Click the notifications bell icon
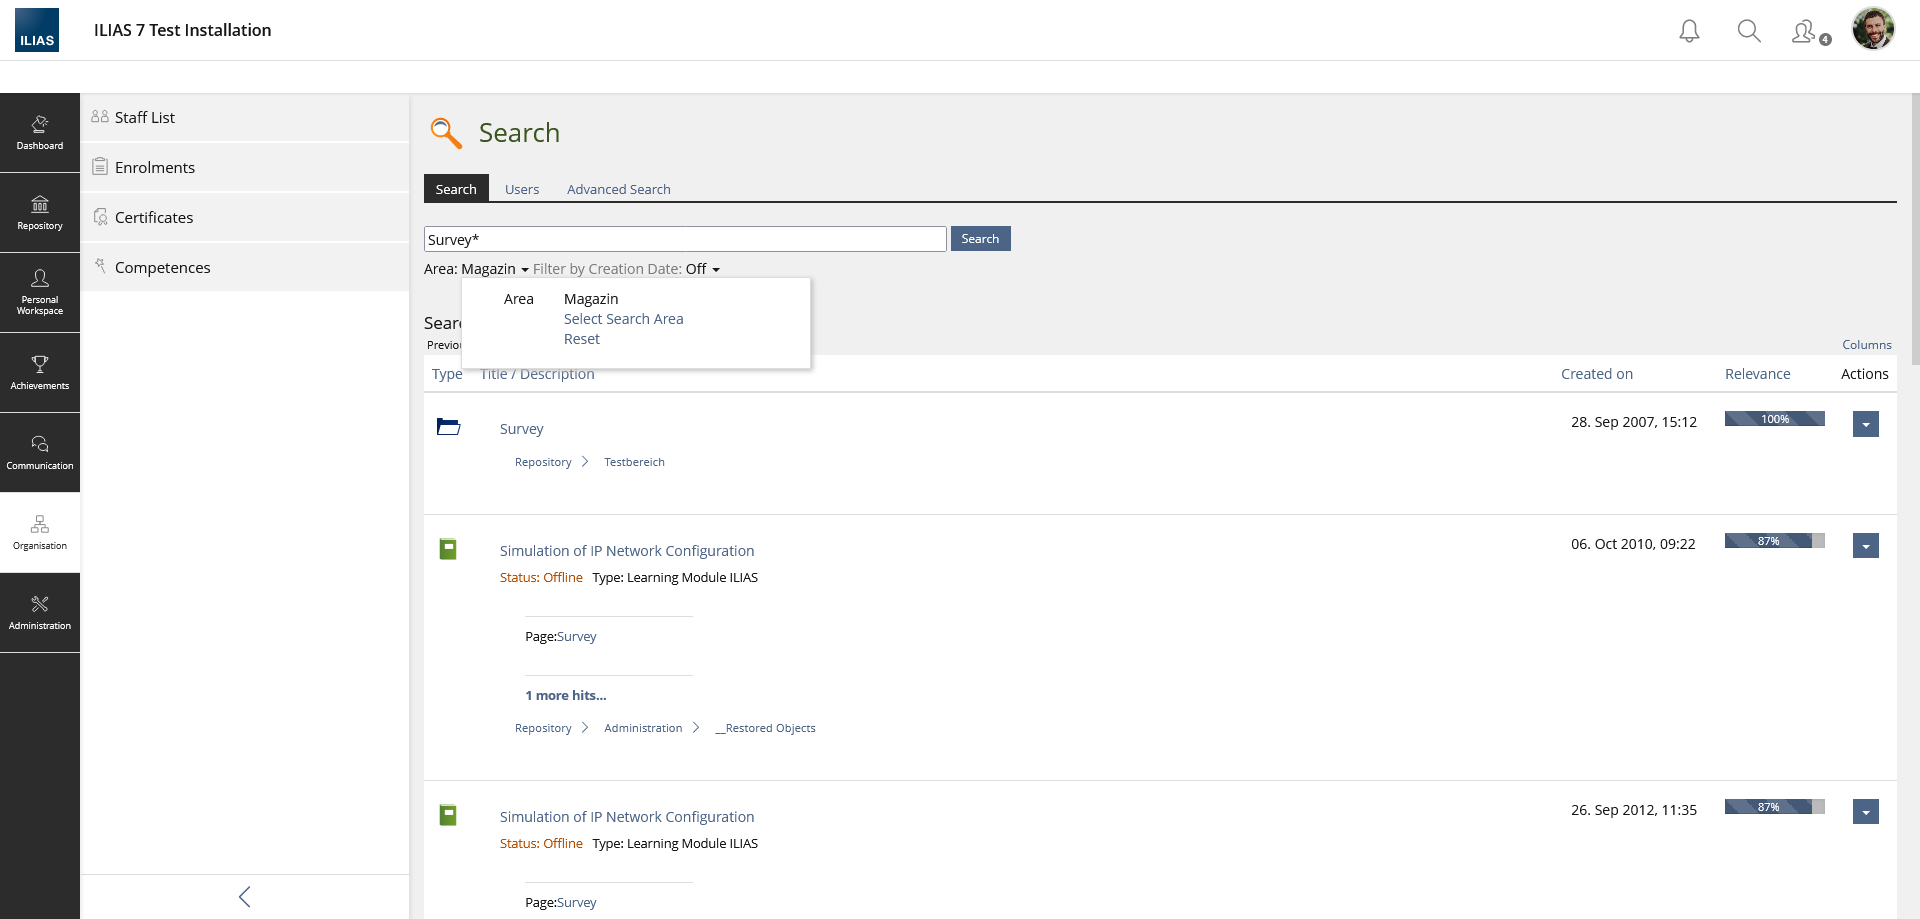 coord(1689,31)
